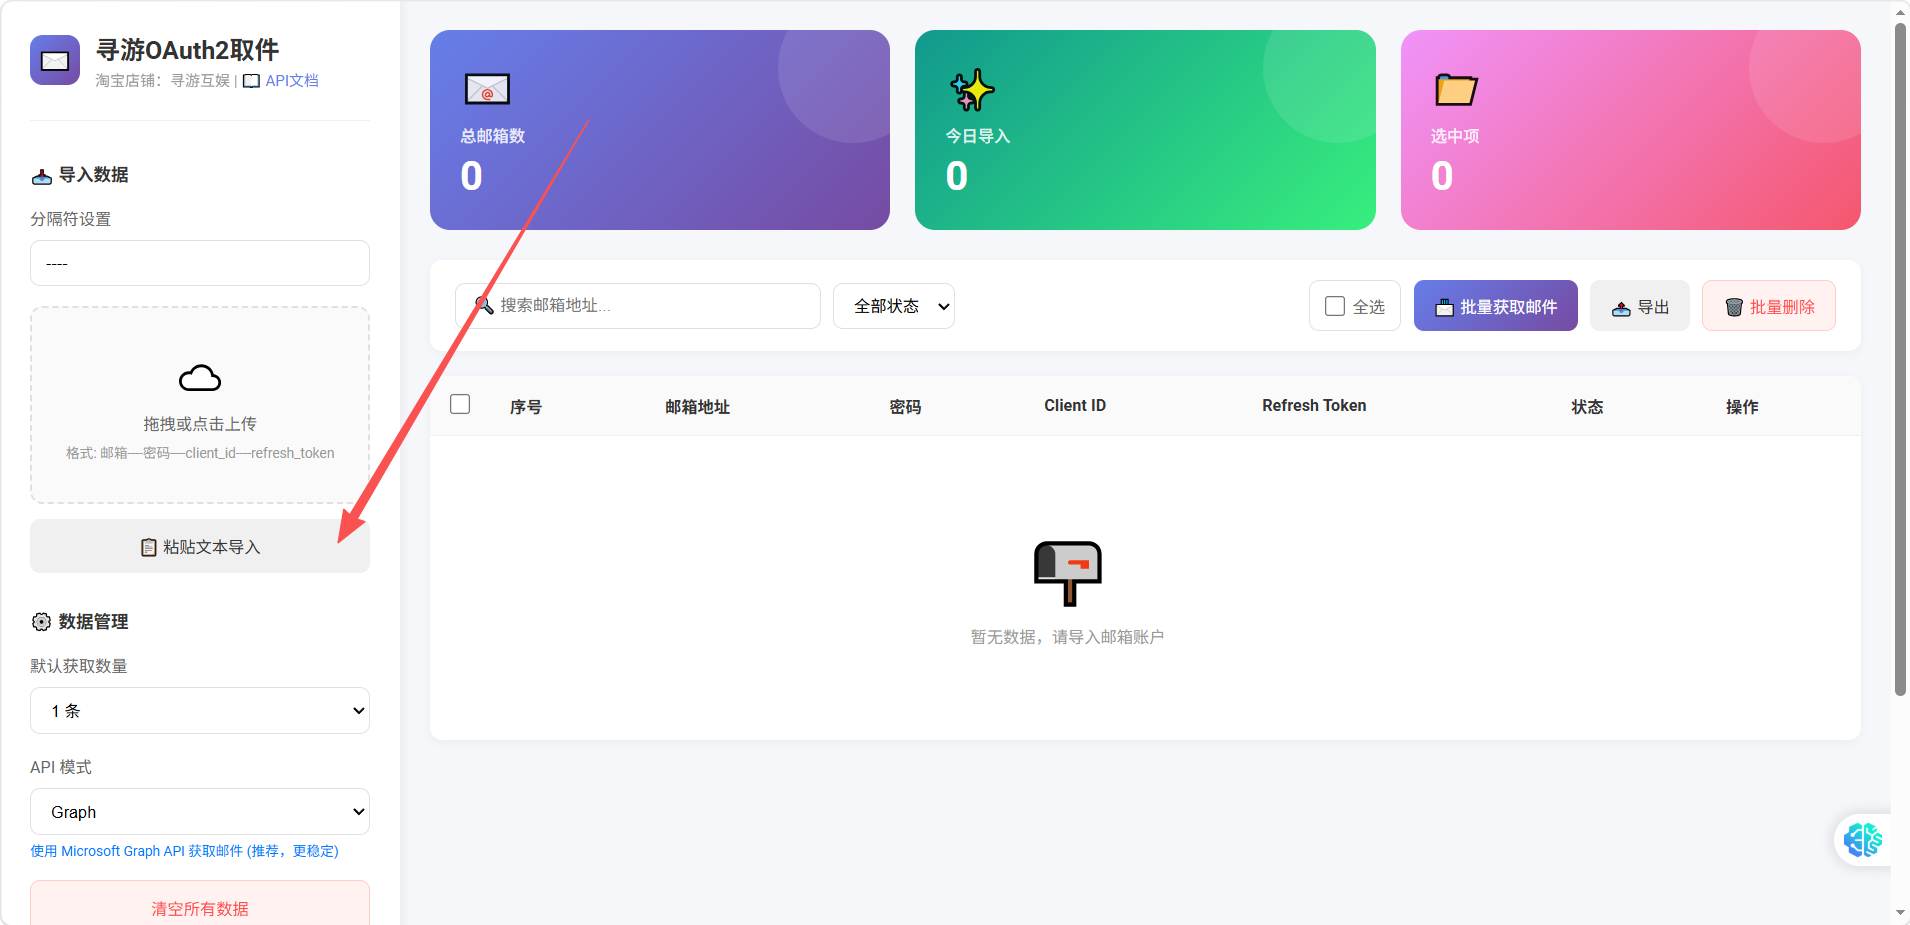This screenshot has height=925, width=1910.
Task: Click the 批量删除 button
Action: pyautogui.click(x=1769, y=306)
